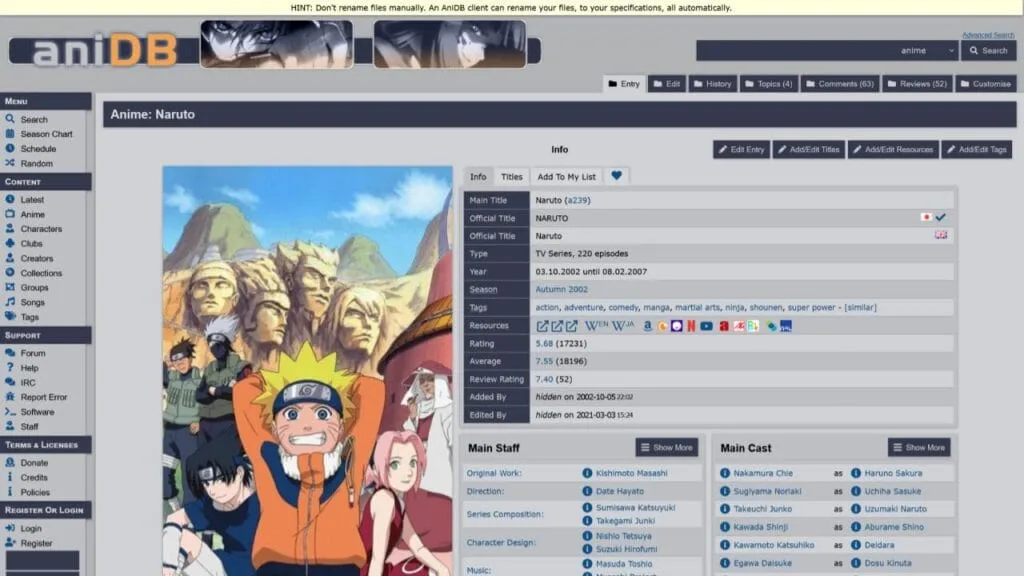1024x576 pixels.
Task: Click the 5.68 rating value
Action: point(544,343)
